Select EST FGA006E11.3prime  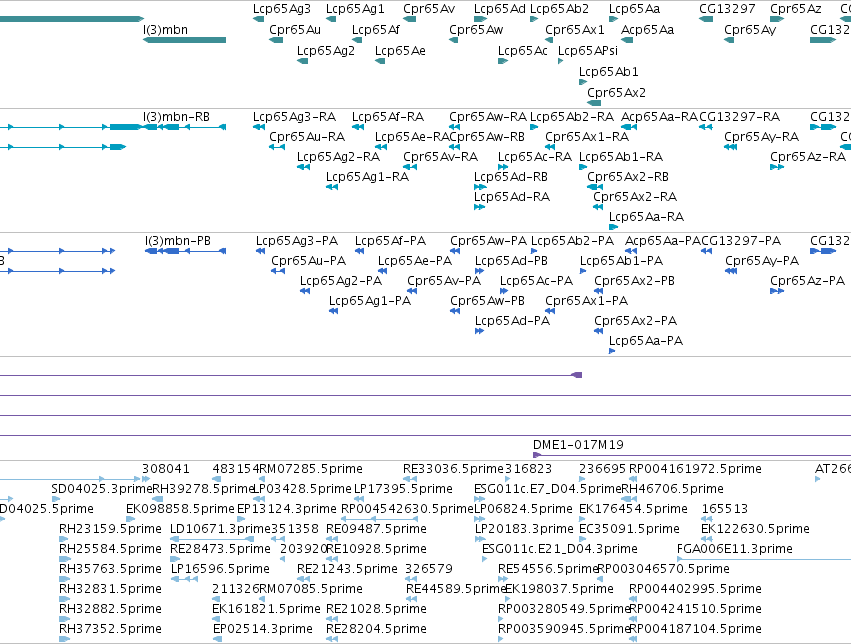click(x=735, y=549)
